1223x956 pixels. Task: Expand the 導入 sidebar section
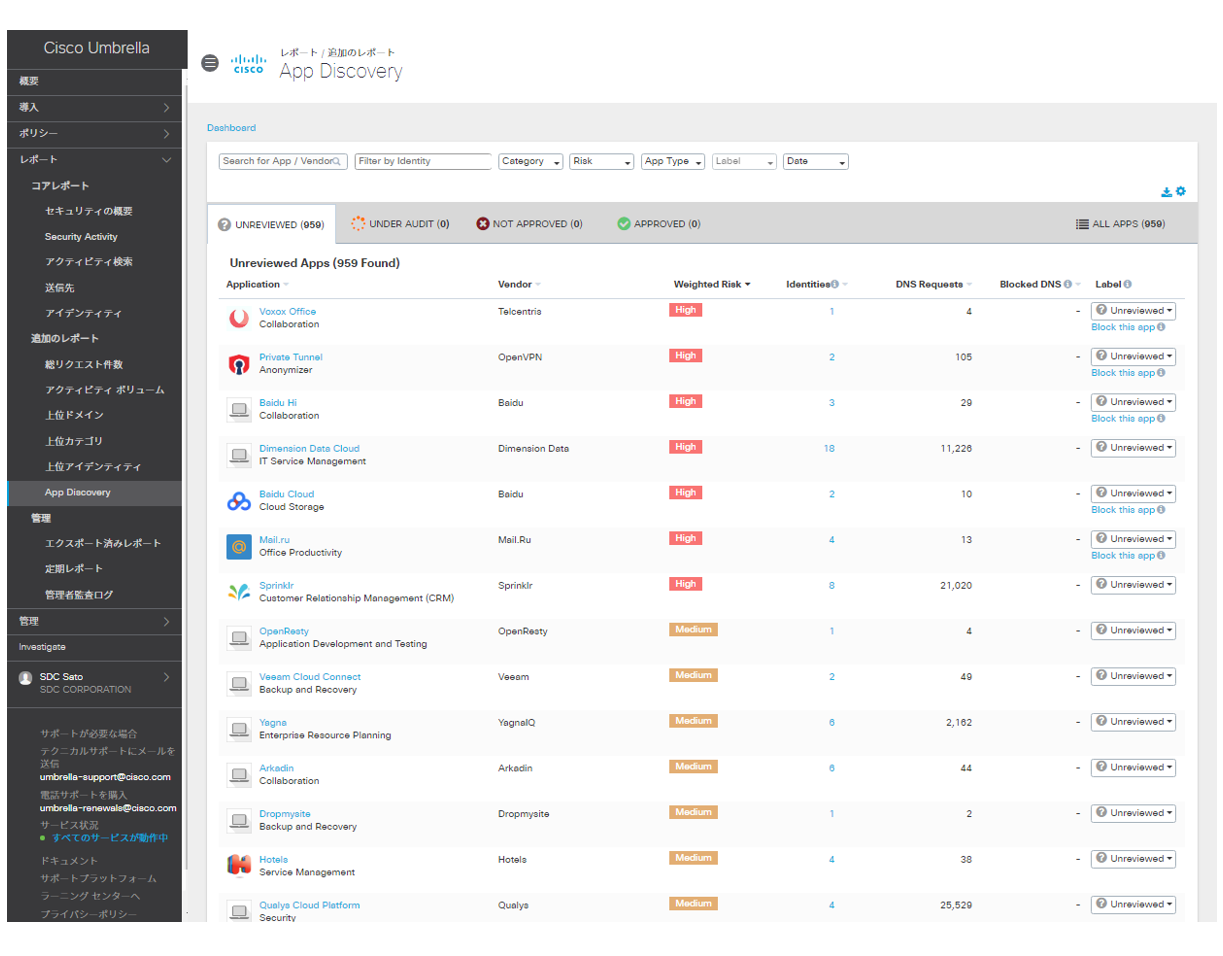pyautogui.click(x=95, y=107)
